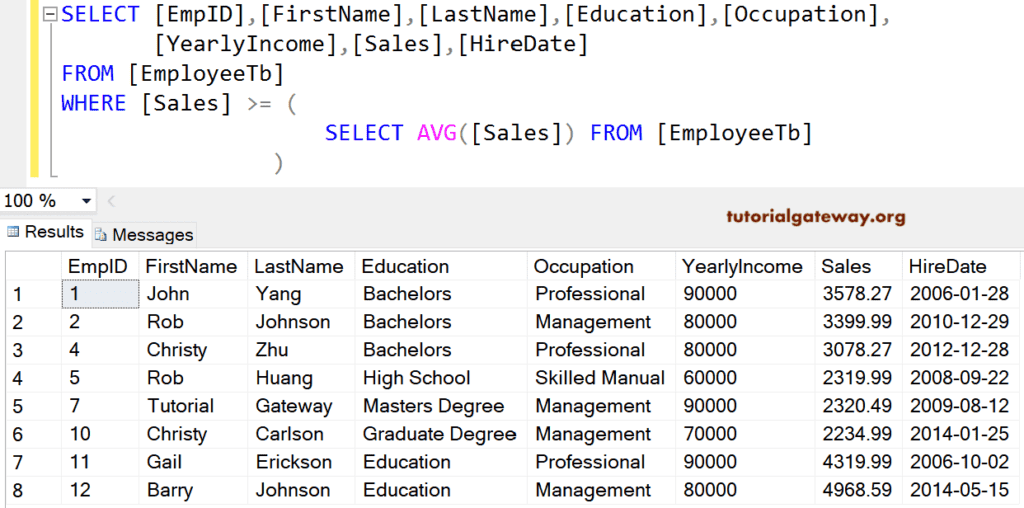Click the Messages tab icon

[x=101, y=235]
